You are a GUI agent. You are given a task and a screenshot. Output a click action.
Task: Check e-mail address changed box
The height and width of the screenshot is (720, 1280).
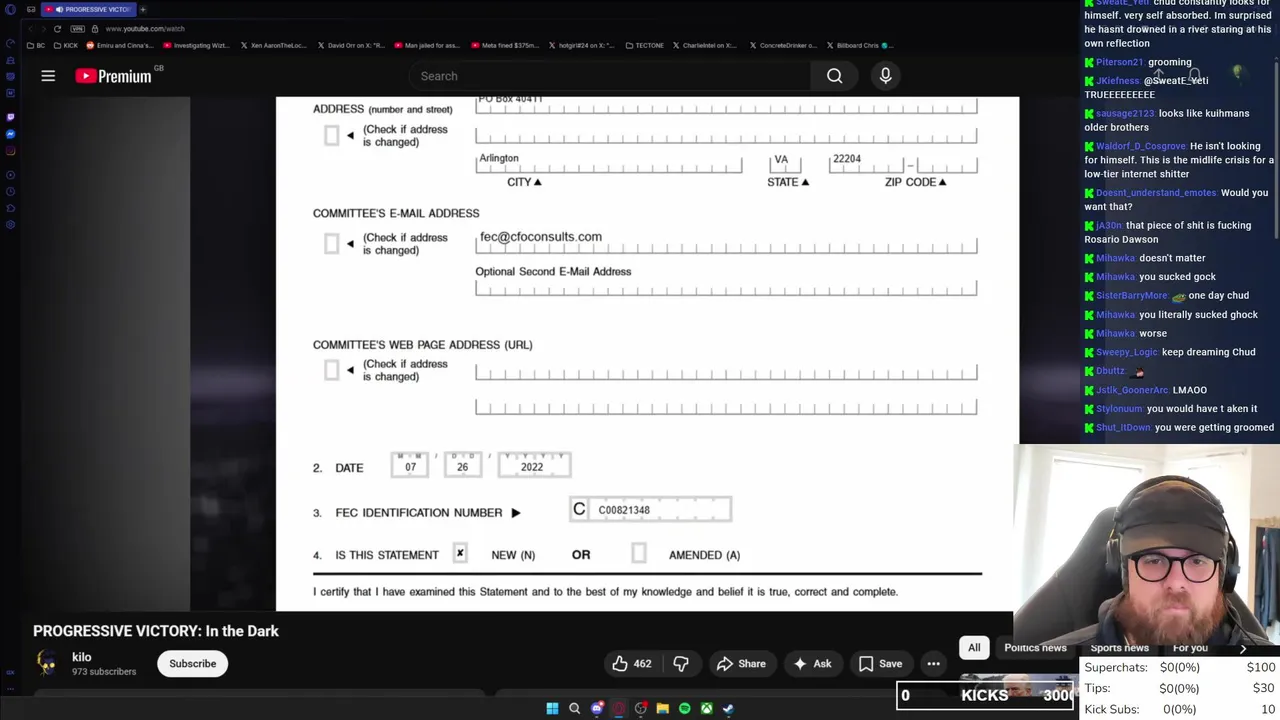pyautogui.click(x=332, y=244)
